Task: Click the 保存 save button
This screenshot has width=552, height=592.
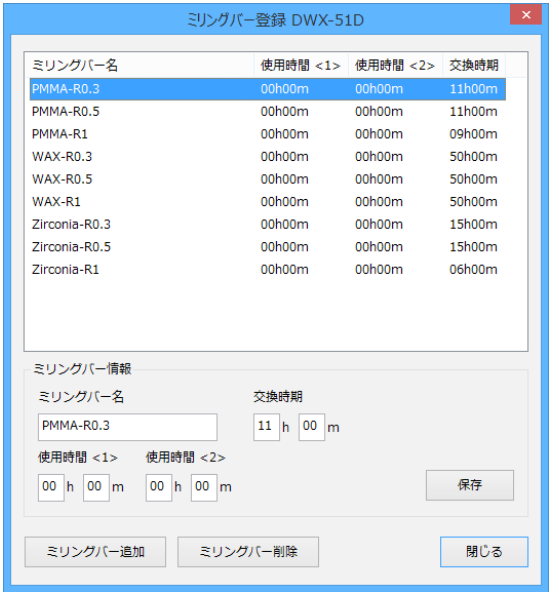Action: (470, 485)
